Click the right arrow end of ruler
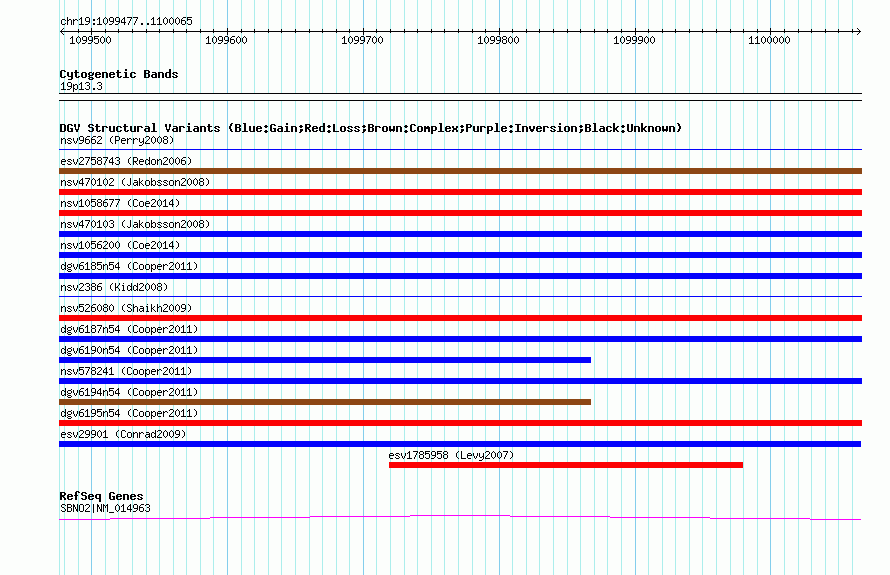 [859, 31]
